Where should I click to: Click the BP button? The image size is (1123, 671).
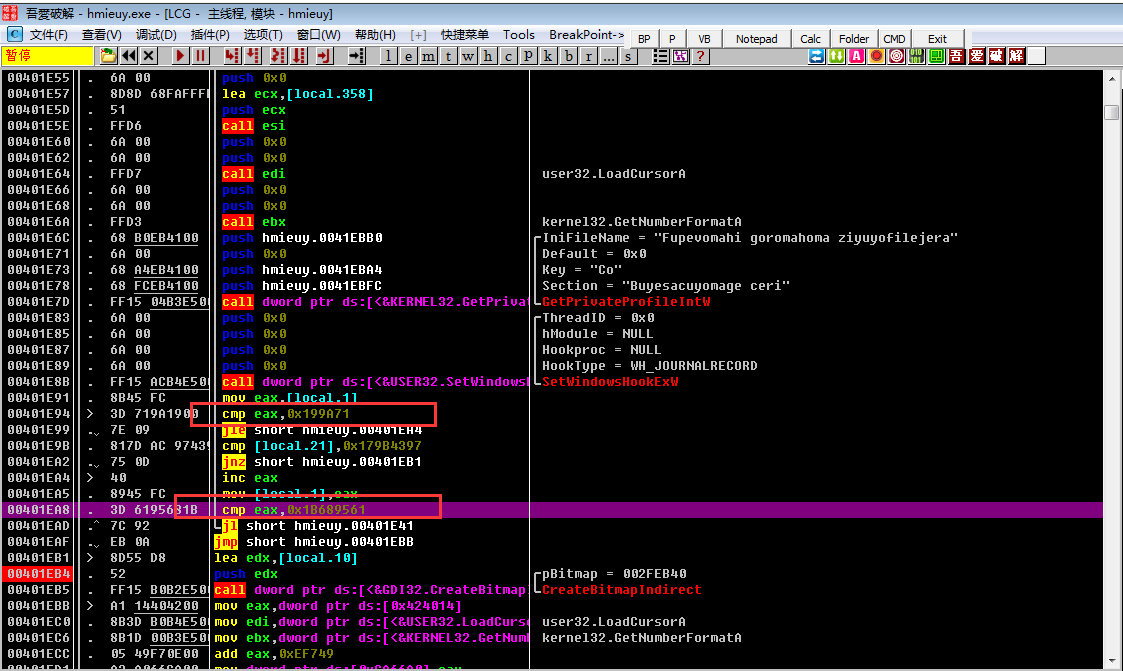click(x=644, y=39)
